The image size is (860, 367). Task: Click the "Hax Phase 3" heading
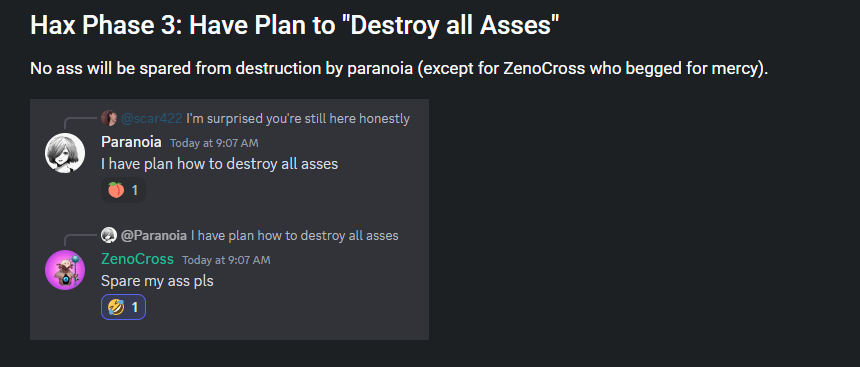coord(295,25)
